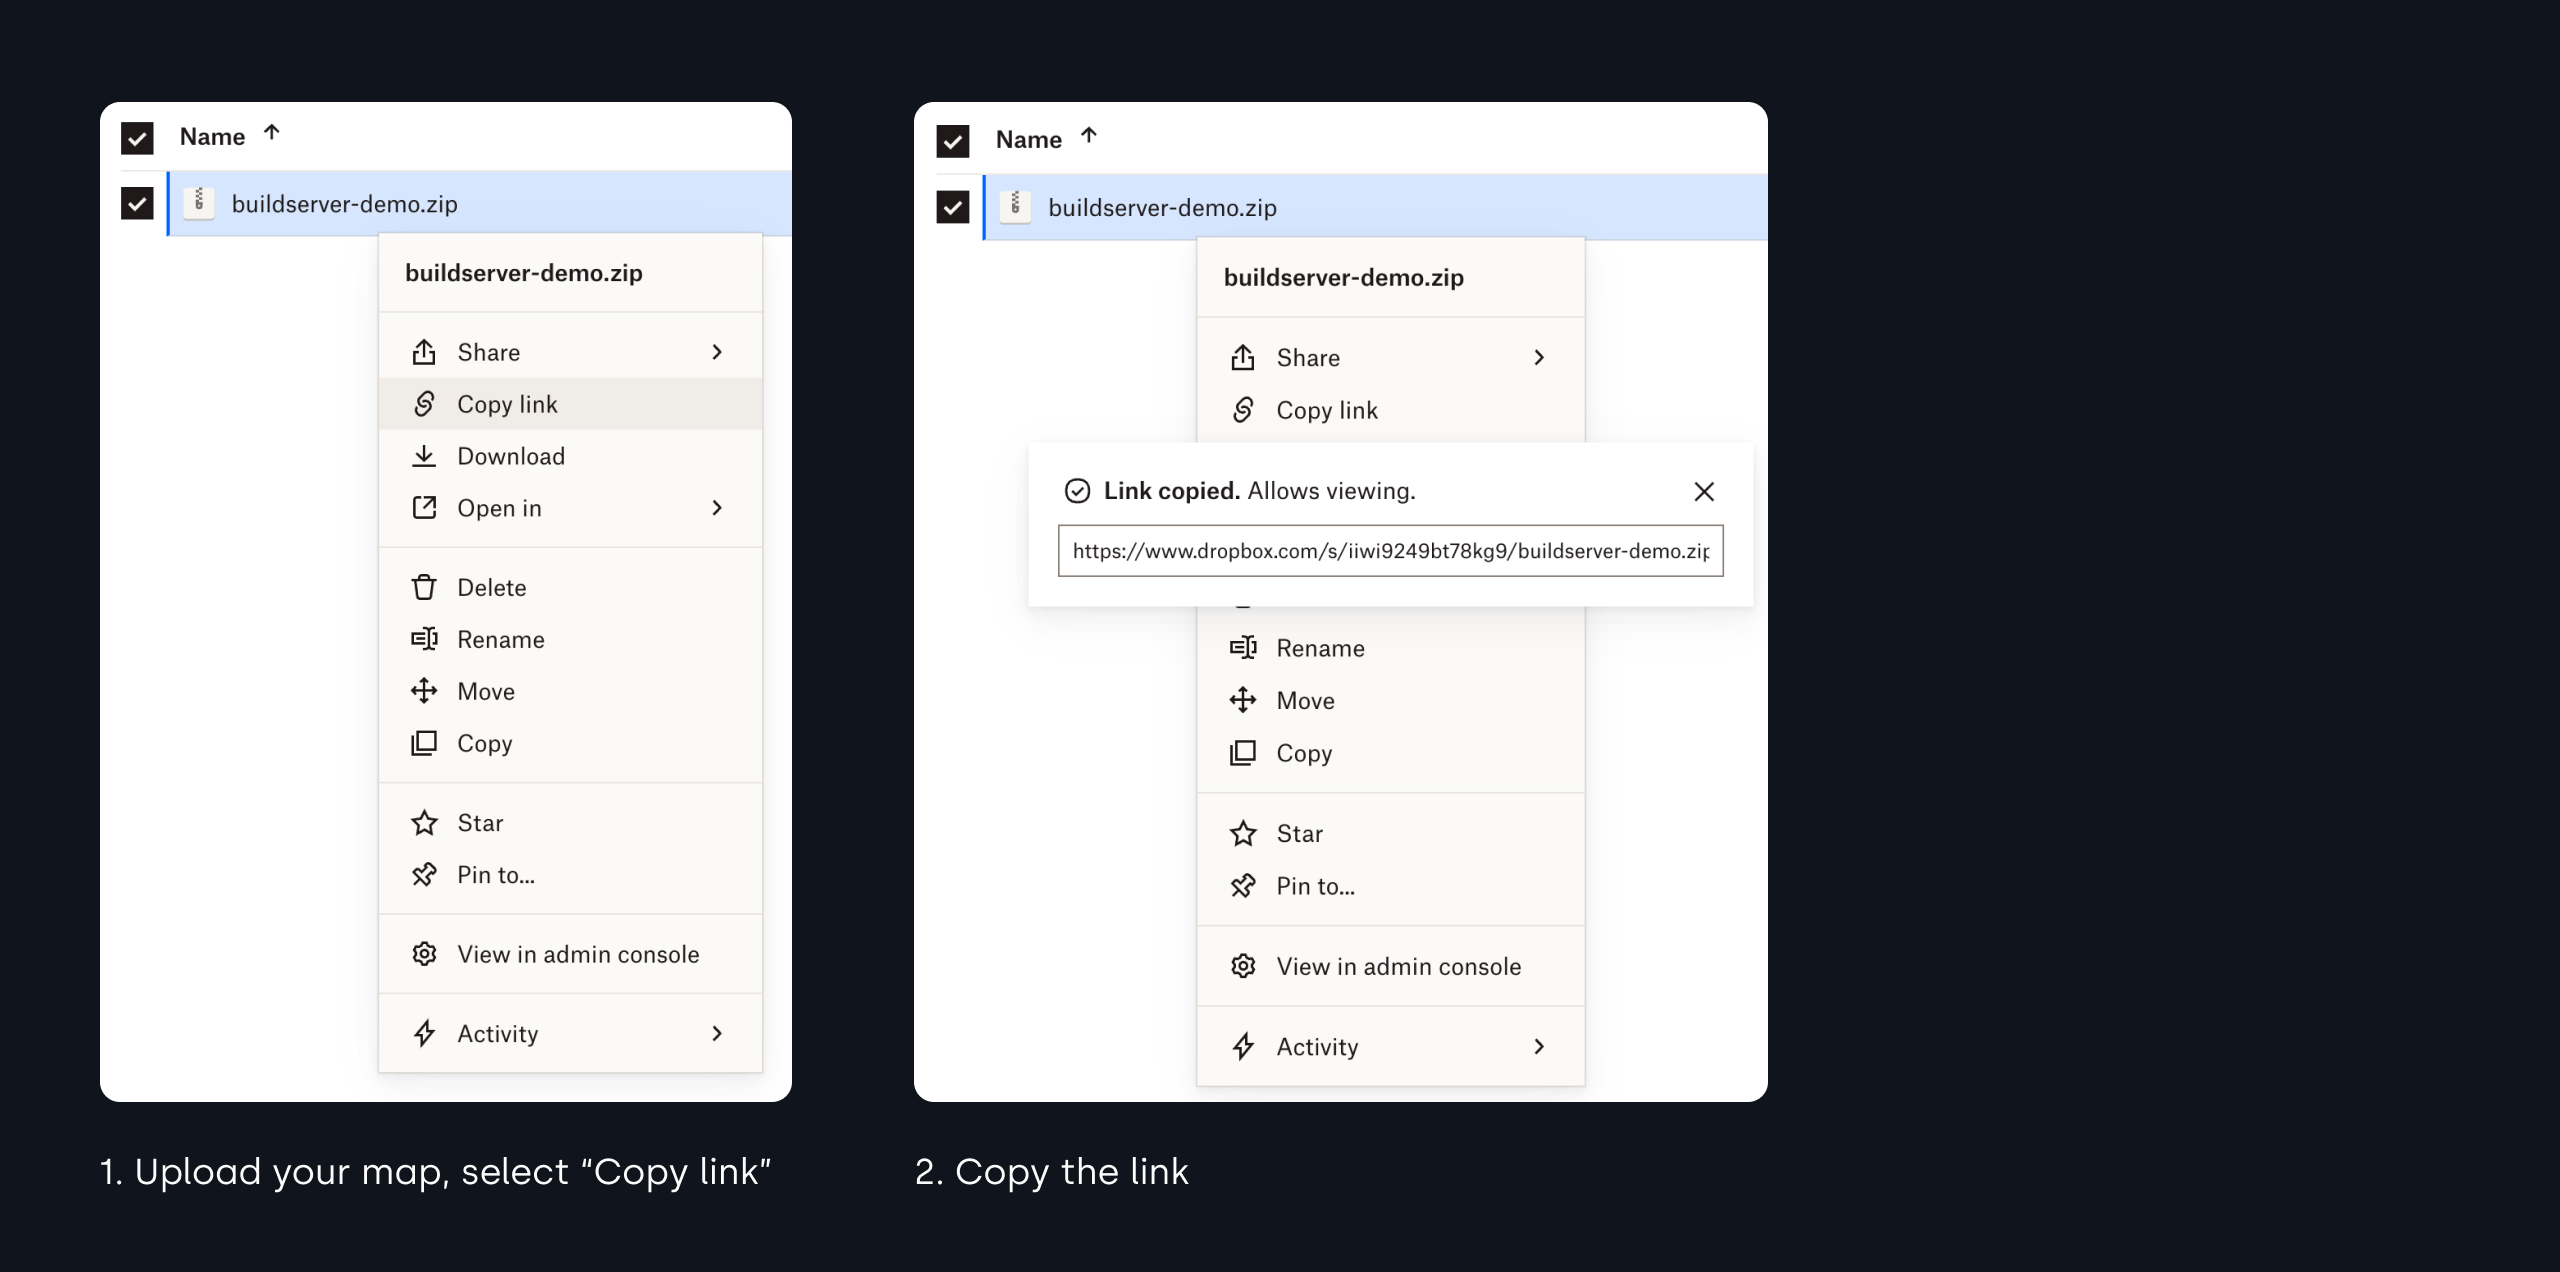Expand the Share submenu chevron in left menu
2560x1272 pixels.
coord(717,352)
